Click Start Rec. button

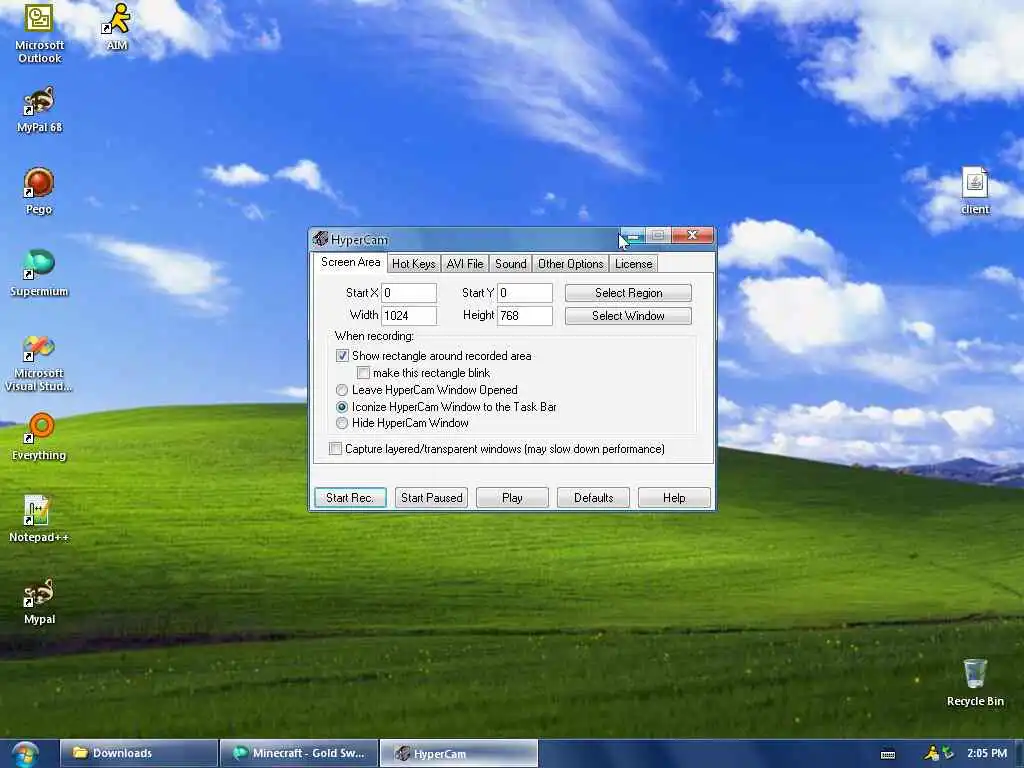pos(350,498)
